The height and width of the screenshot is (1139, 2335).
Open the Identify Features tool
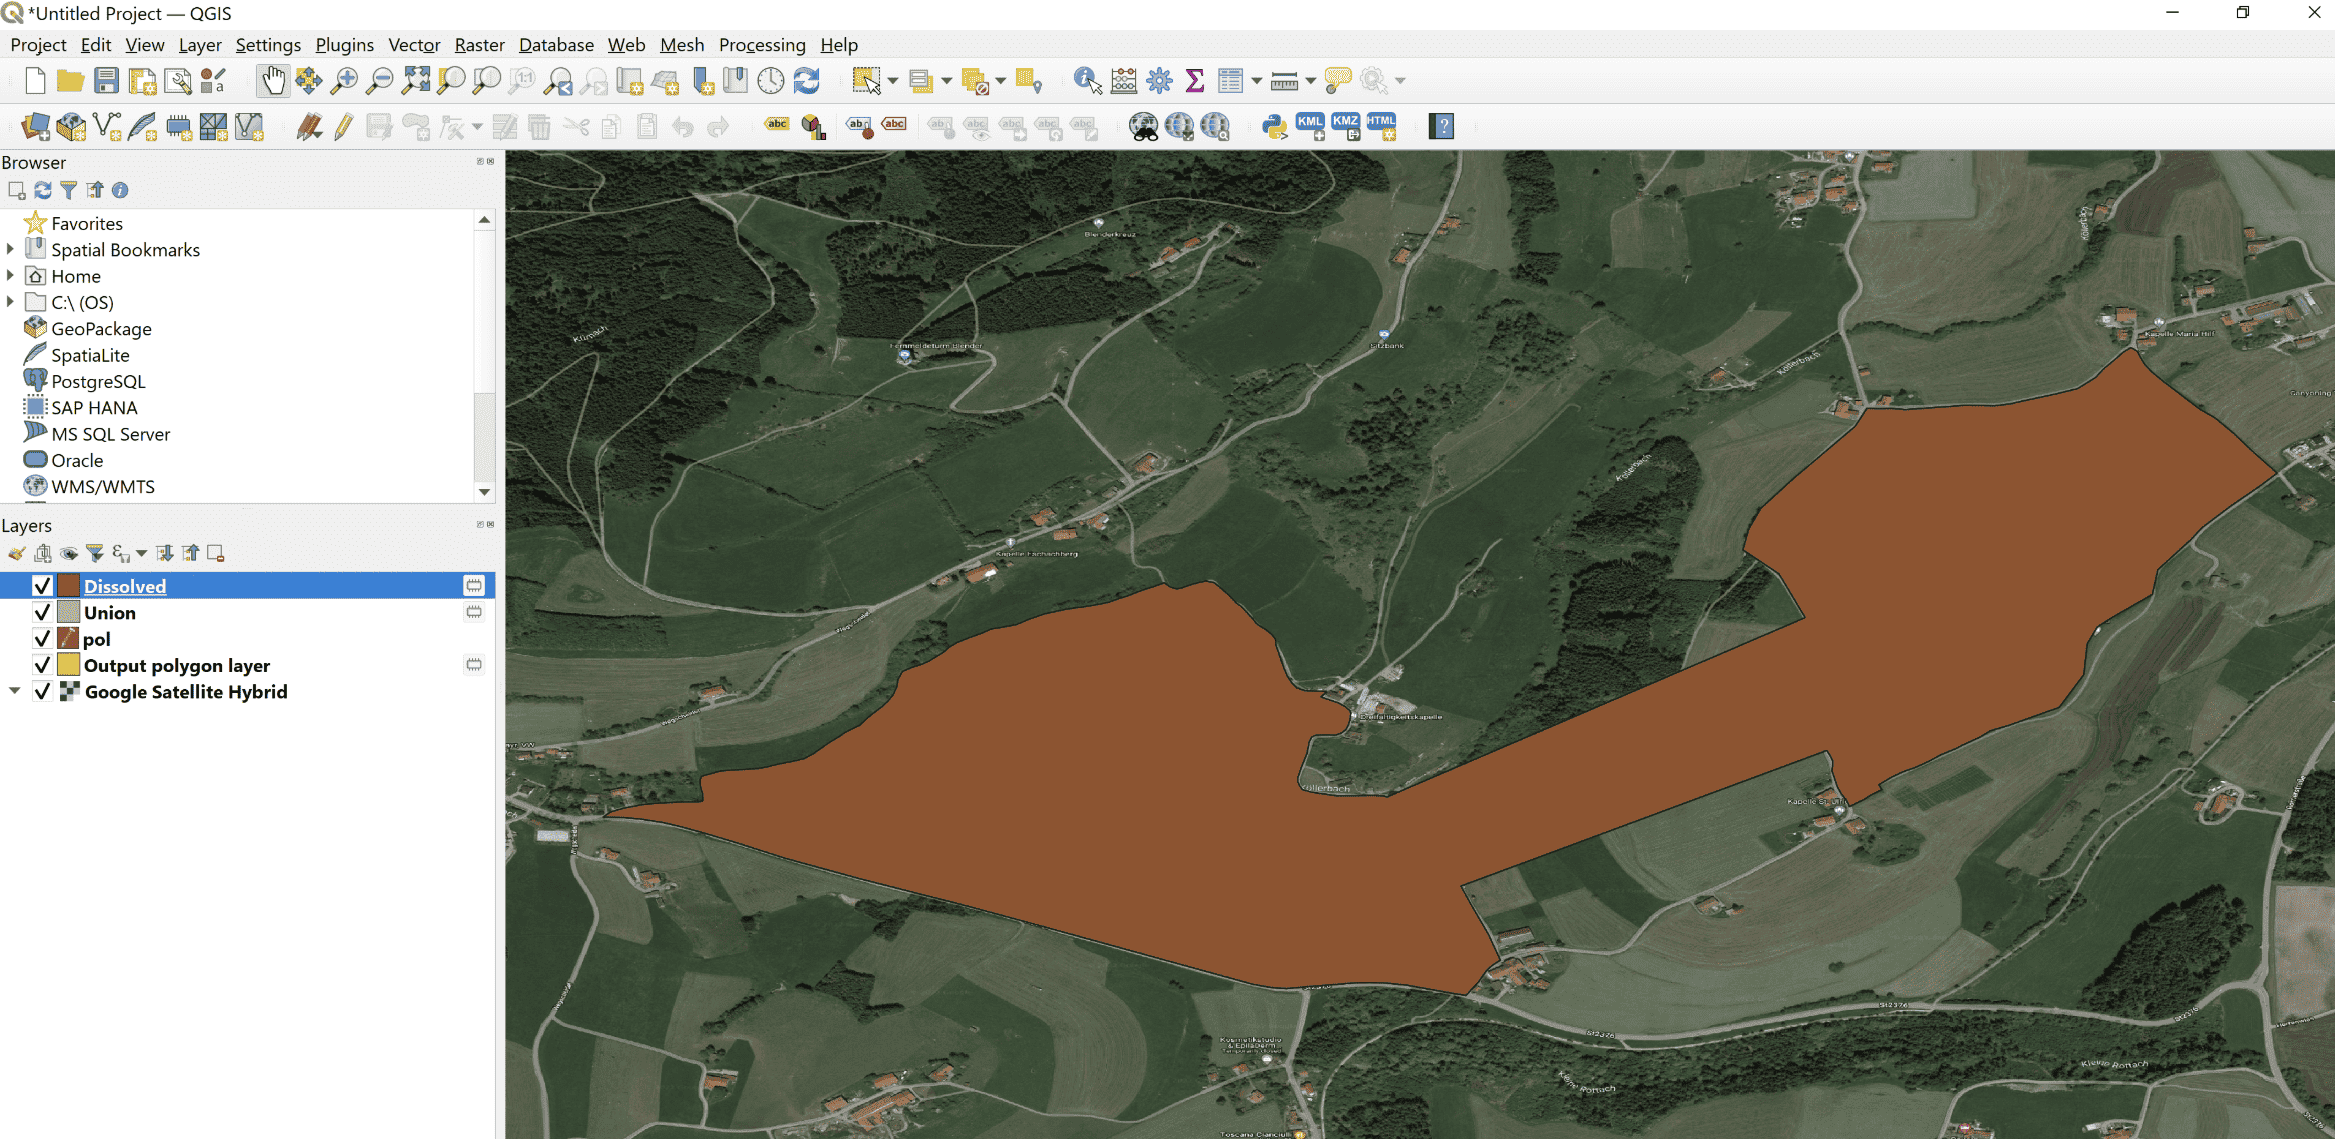pyautogui.click(x=1086, y=81)
